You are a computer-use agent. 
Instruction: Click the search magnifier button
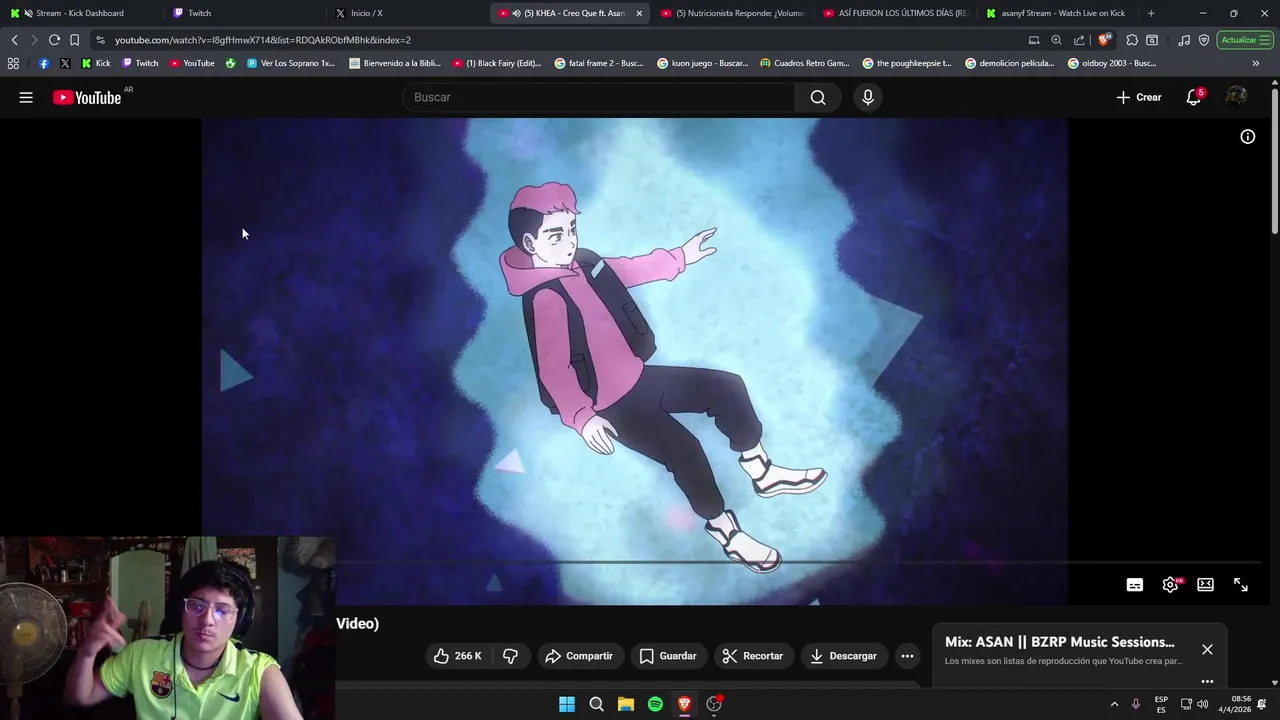(x=818, y=97)
